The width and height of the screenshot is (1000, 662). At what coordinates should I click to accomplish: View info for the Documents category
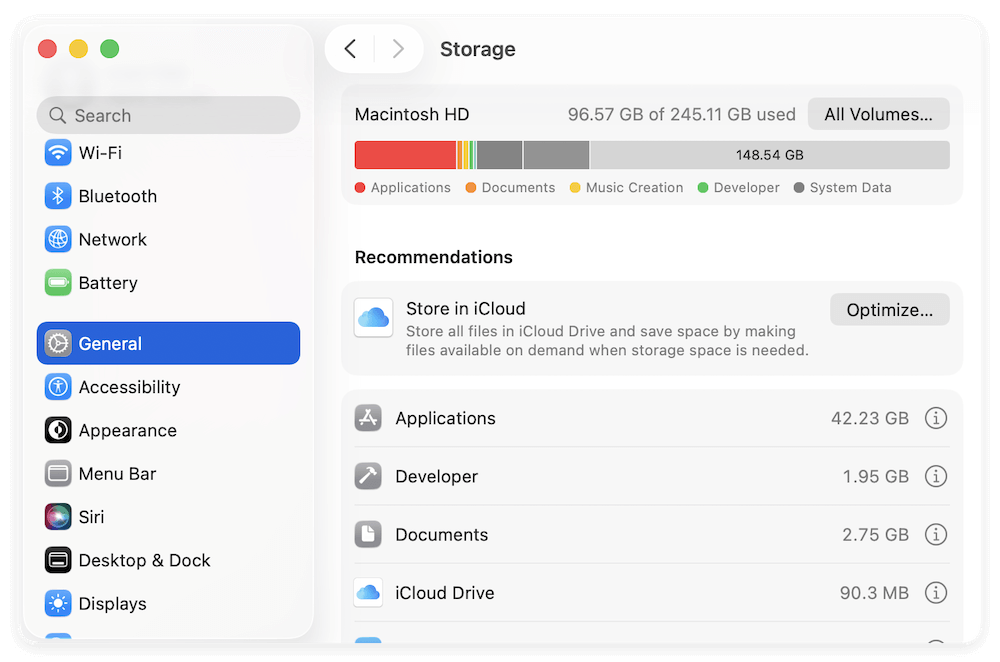coord(936,534)
